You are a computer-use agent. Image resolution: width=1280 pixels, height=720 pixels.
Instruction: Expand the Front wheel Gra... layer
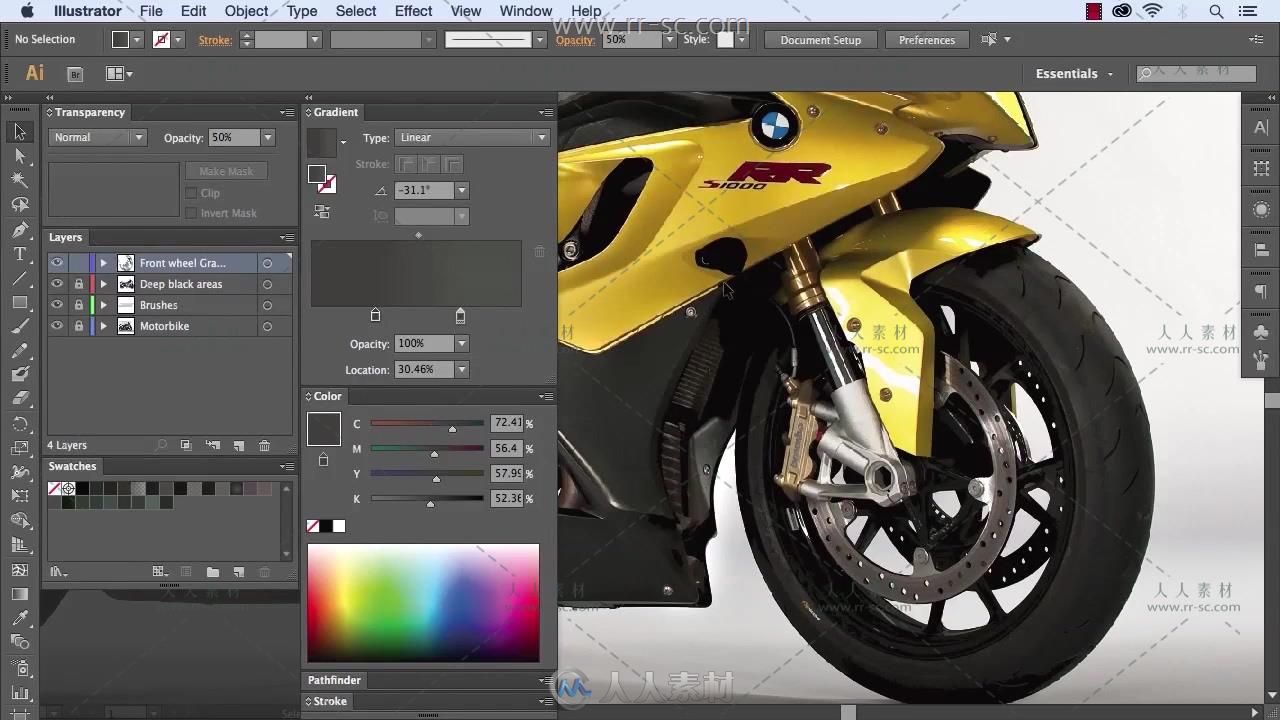(103, 263)
